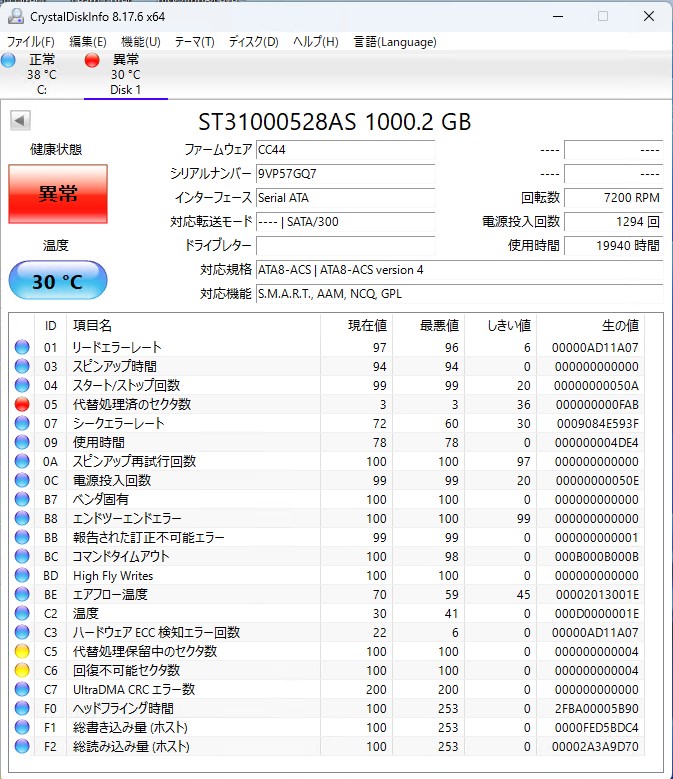
Task: Click status orb for BC コマンドタイムアウト
Action: click(22, 556)
